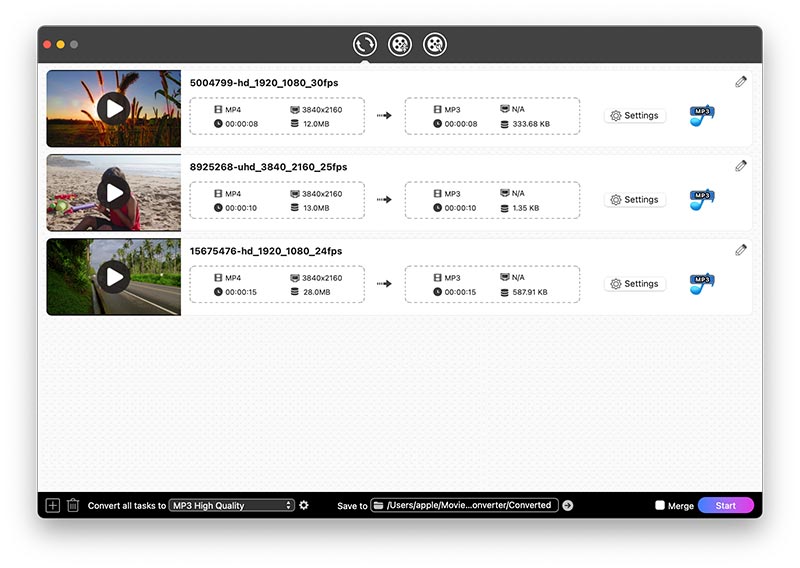Click the 28.0MB source size
This screenshot has height=568, width=800.
[x=317, y=292]
